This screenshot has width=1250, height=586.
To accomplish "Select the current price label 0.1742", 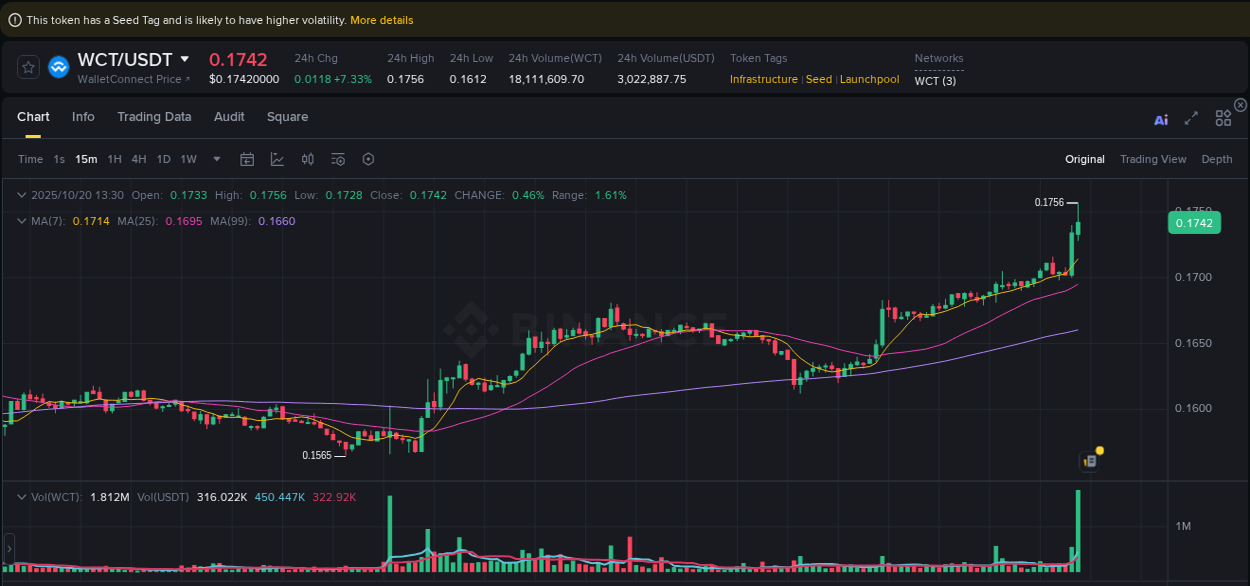I will pos(1194,222).
